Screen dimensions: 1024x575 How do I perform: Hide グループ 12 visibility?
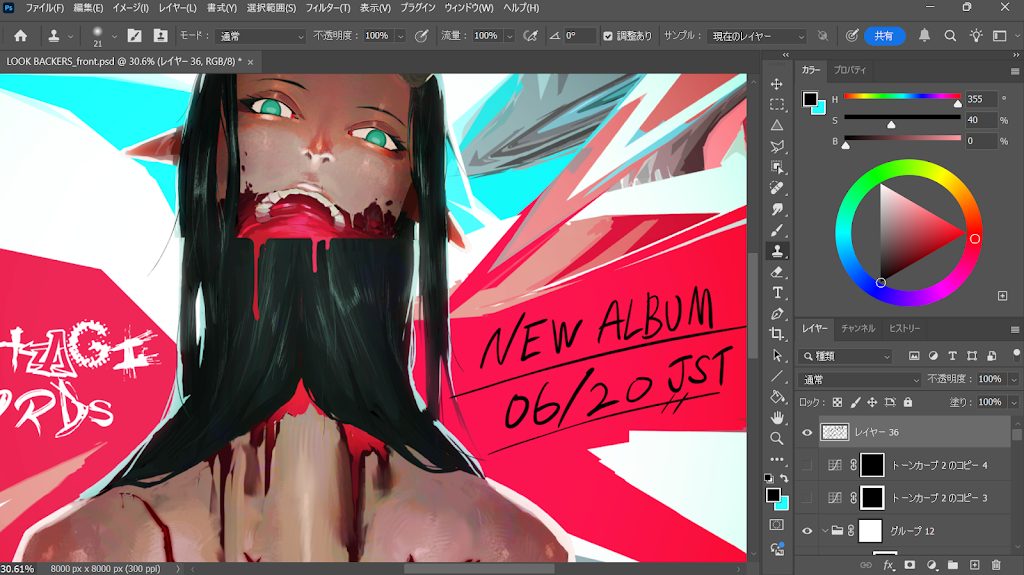[807, 531]
